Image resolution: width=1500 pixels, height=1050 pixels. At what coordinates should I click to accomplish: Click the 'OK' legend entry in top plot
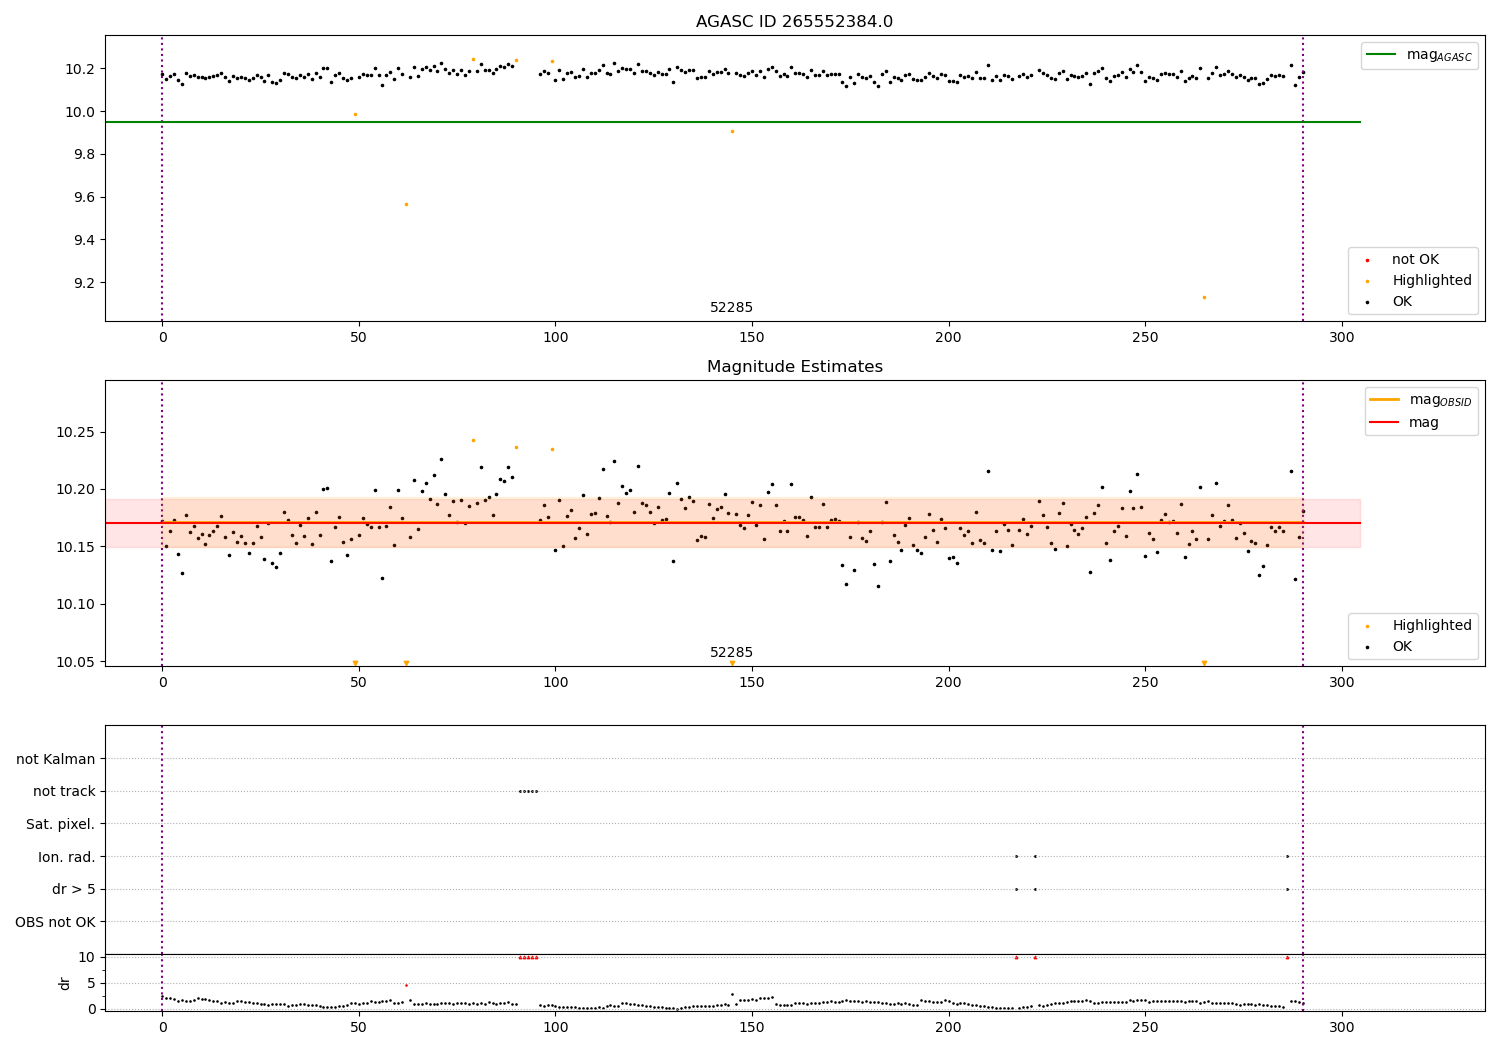point(1389,302)
